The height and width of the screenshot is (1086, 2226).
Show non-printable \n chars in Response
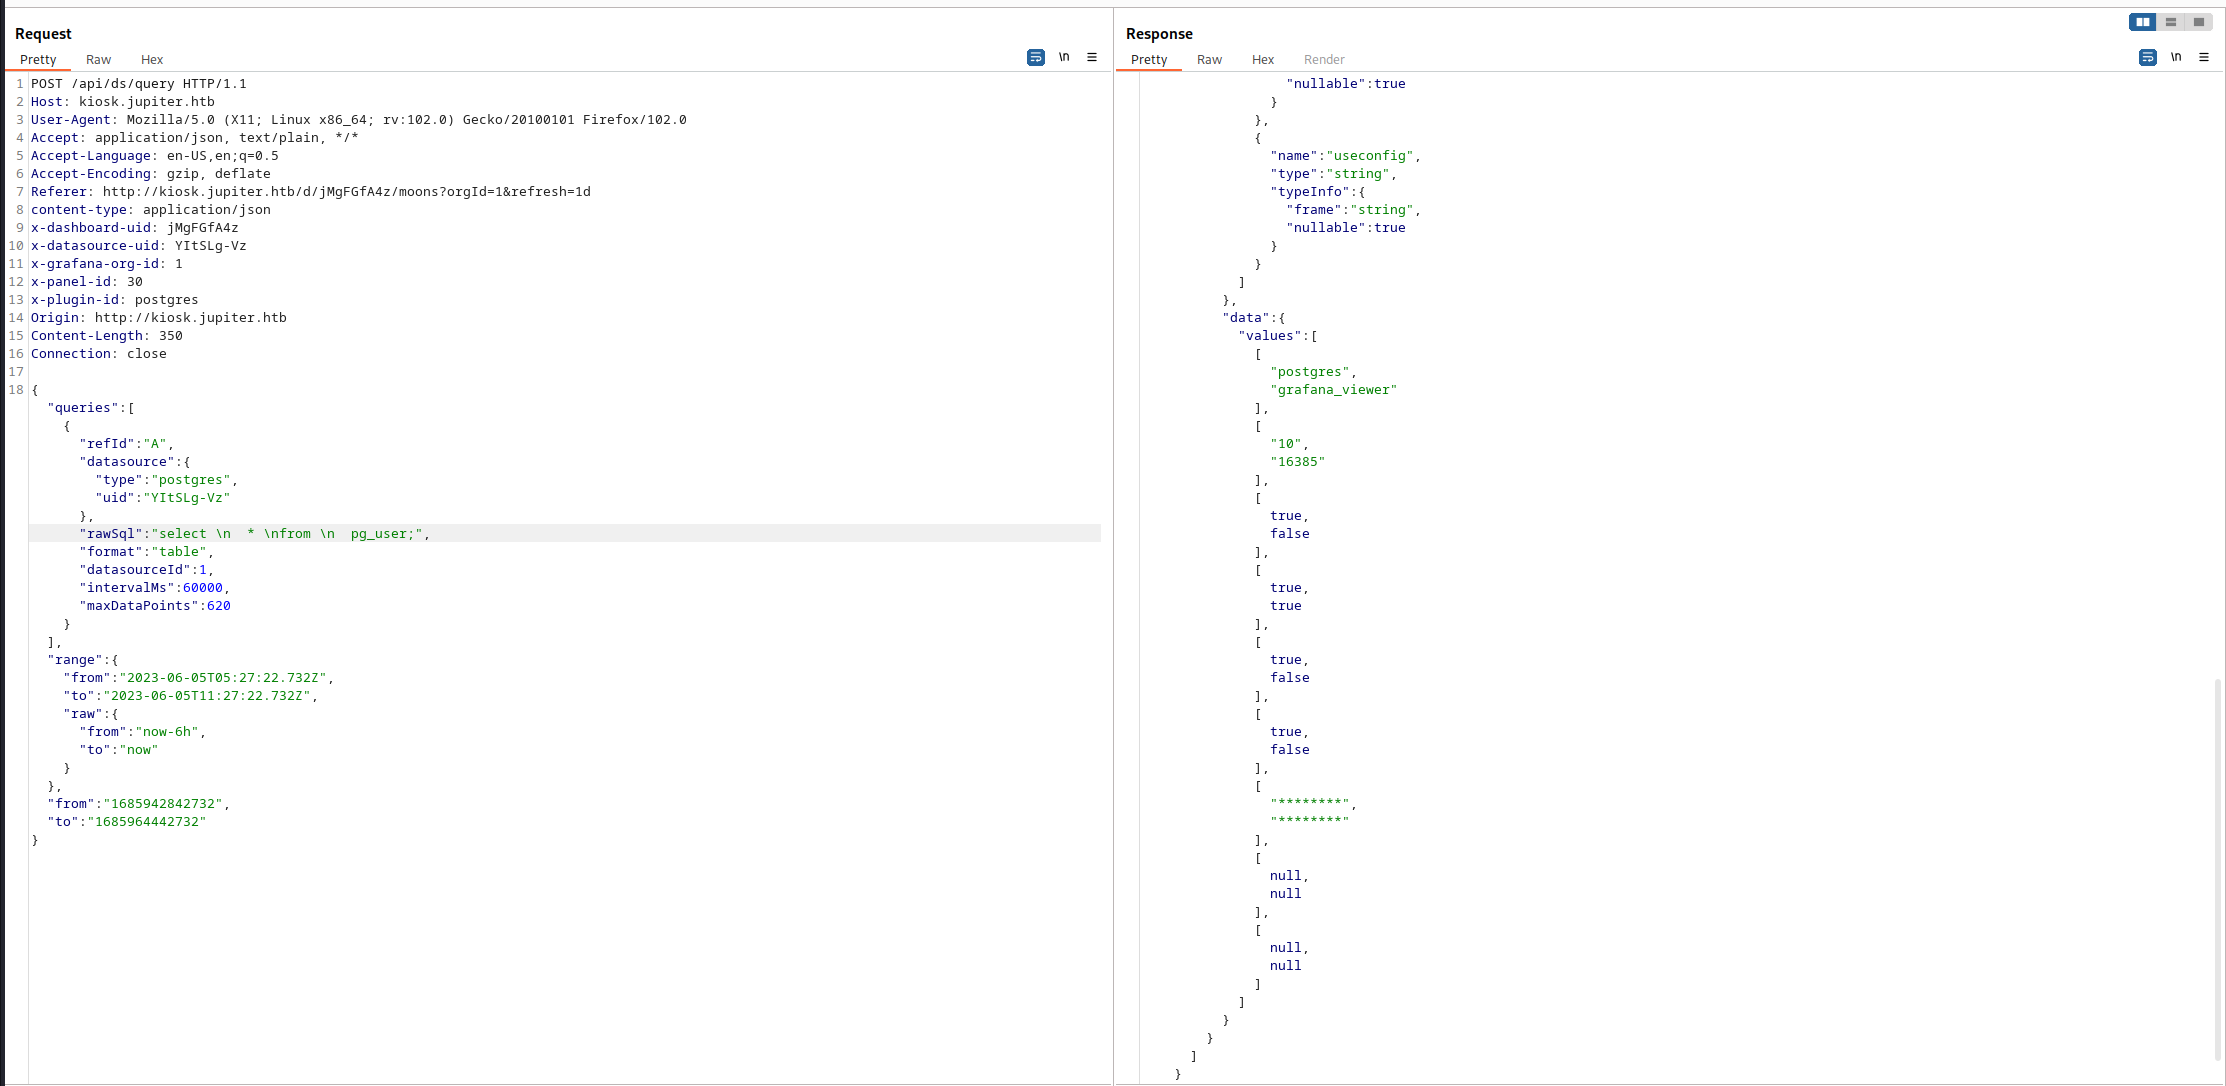click(2176, 58)
